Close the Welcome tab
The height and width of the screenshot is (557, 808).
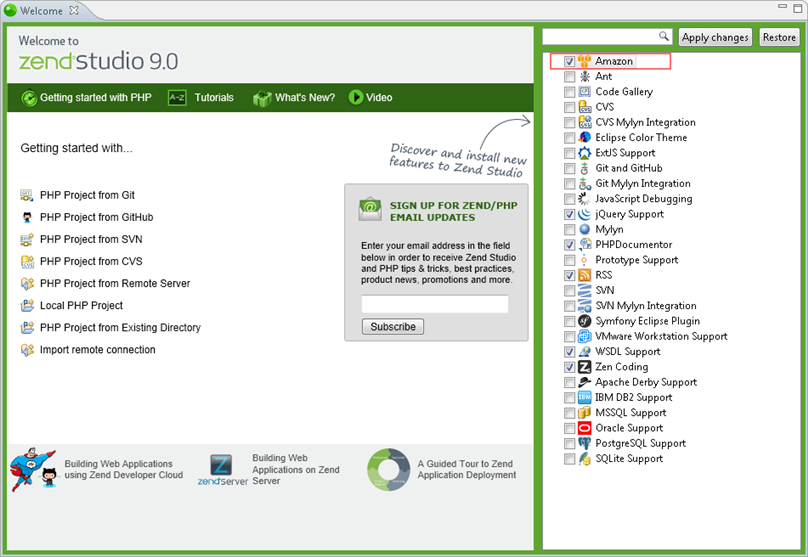(74, 10)
